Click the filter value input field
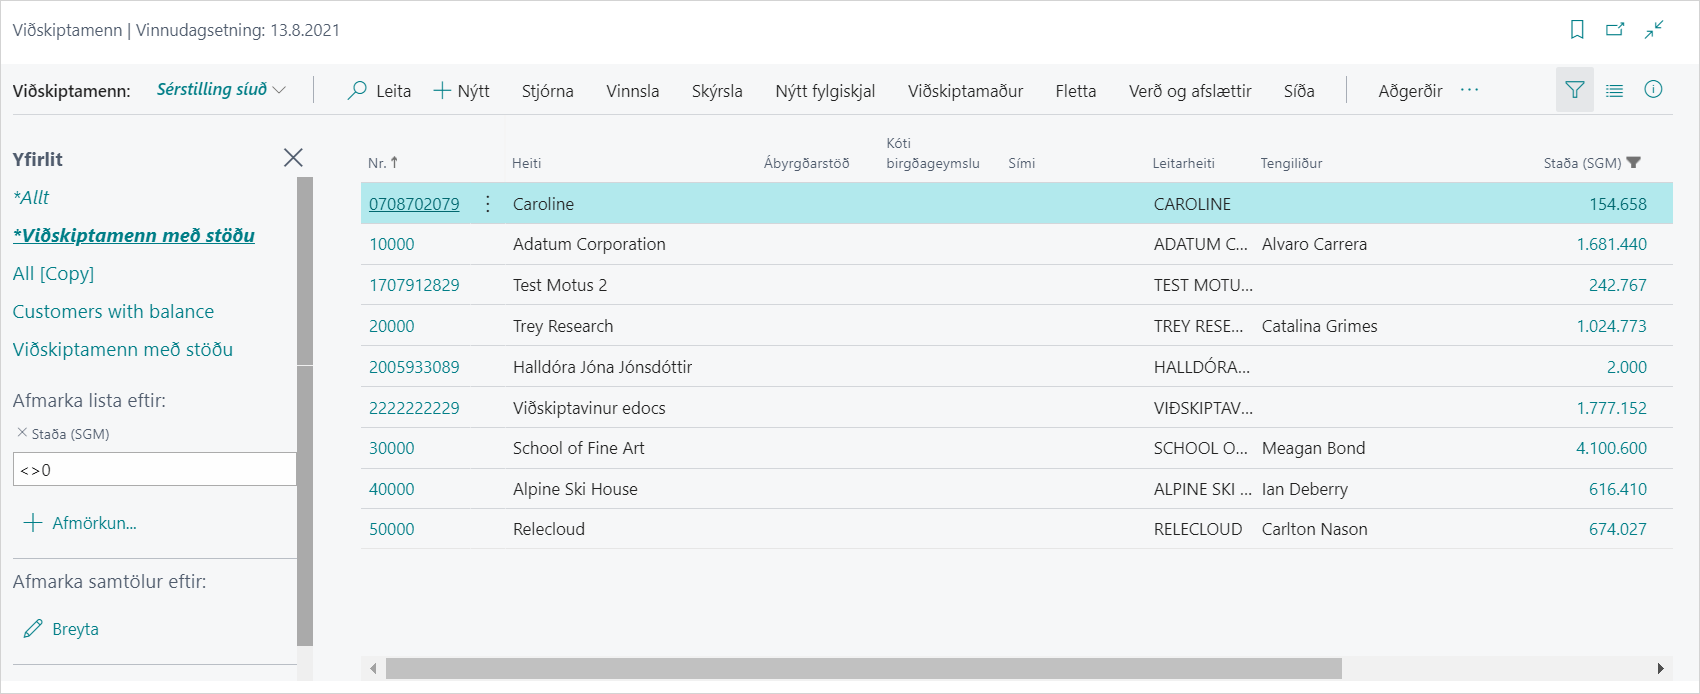 pyautogui.click(x=154, y=469)
